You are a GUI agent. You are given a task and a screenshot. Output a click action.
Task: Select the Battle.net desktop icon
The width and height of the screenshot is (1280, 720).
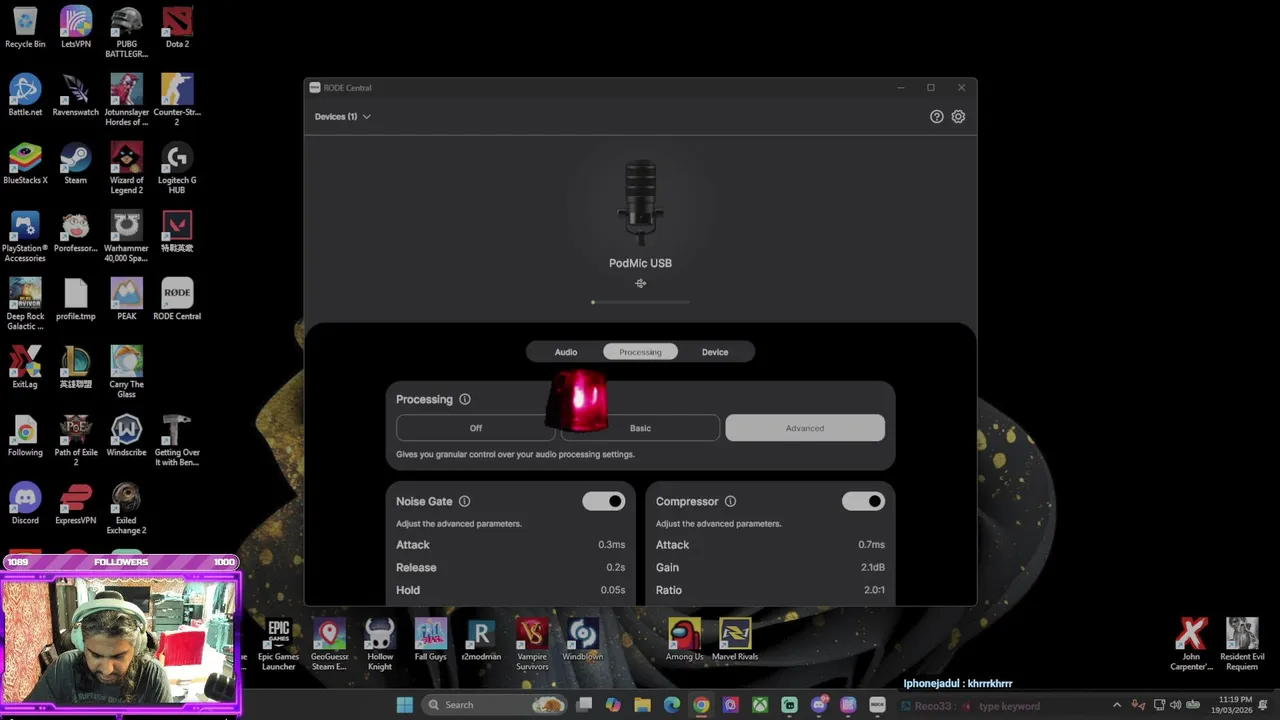[25, 96]
